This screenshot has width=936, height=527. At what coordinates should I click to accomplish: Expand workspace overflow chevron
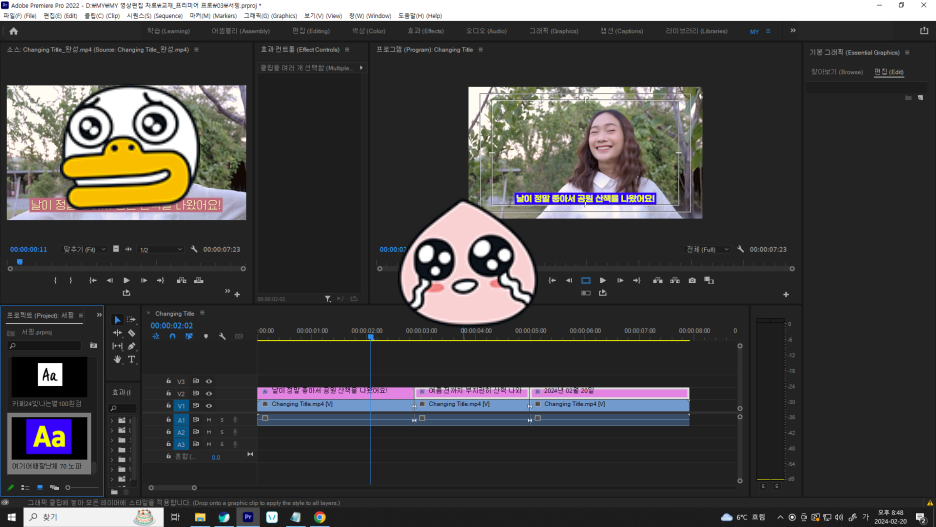coord(793,30)
